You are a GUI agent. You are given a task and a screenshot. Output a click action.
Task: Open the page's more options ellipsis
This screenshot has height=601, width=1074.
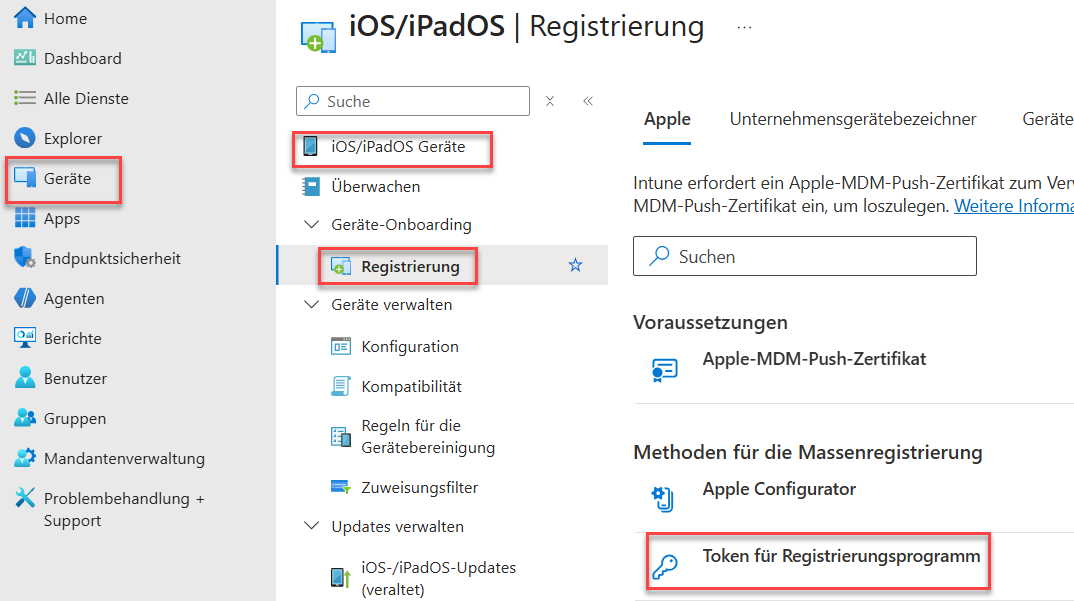pos(744,27)
